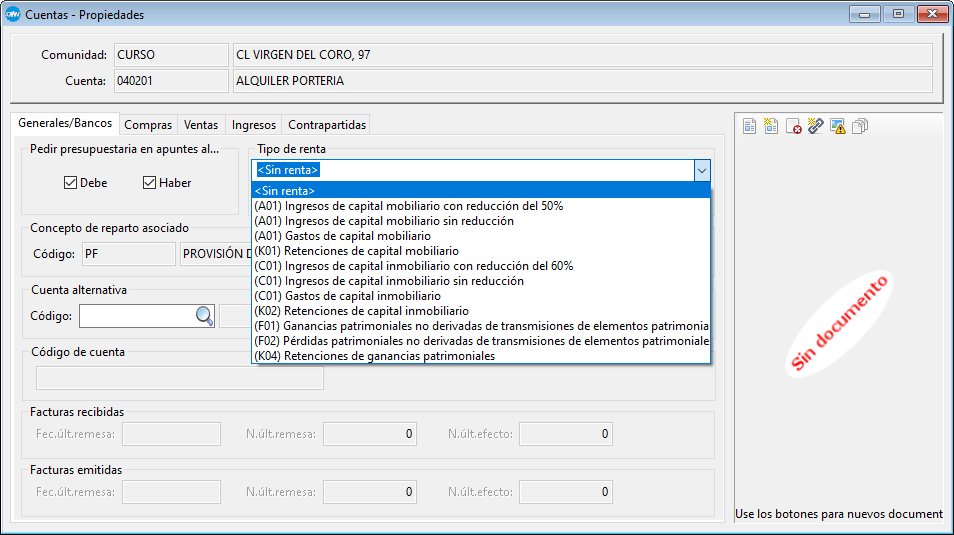Toggle the Debe checkbox
The width and height of the screenshot is (954, 535).
pos(70,183)
